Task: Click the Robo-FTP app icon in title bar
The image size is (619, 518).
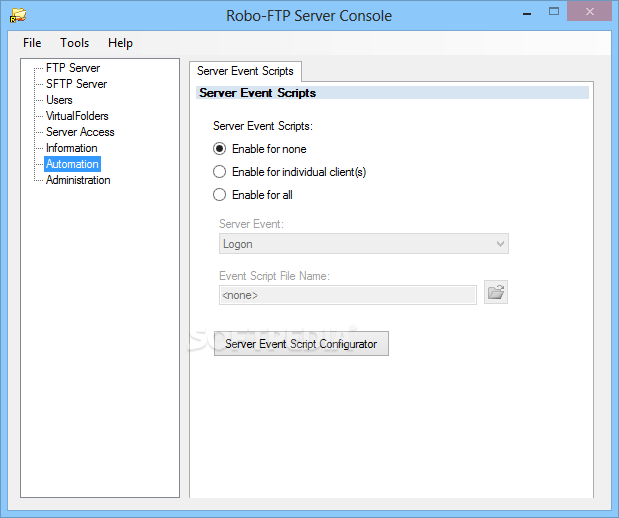Action: [18, 16]
